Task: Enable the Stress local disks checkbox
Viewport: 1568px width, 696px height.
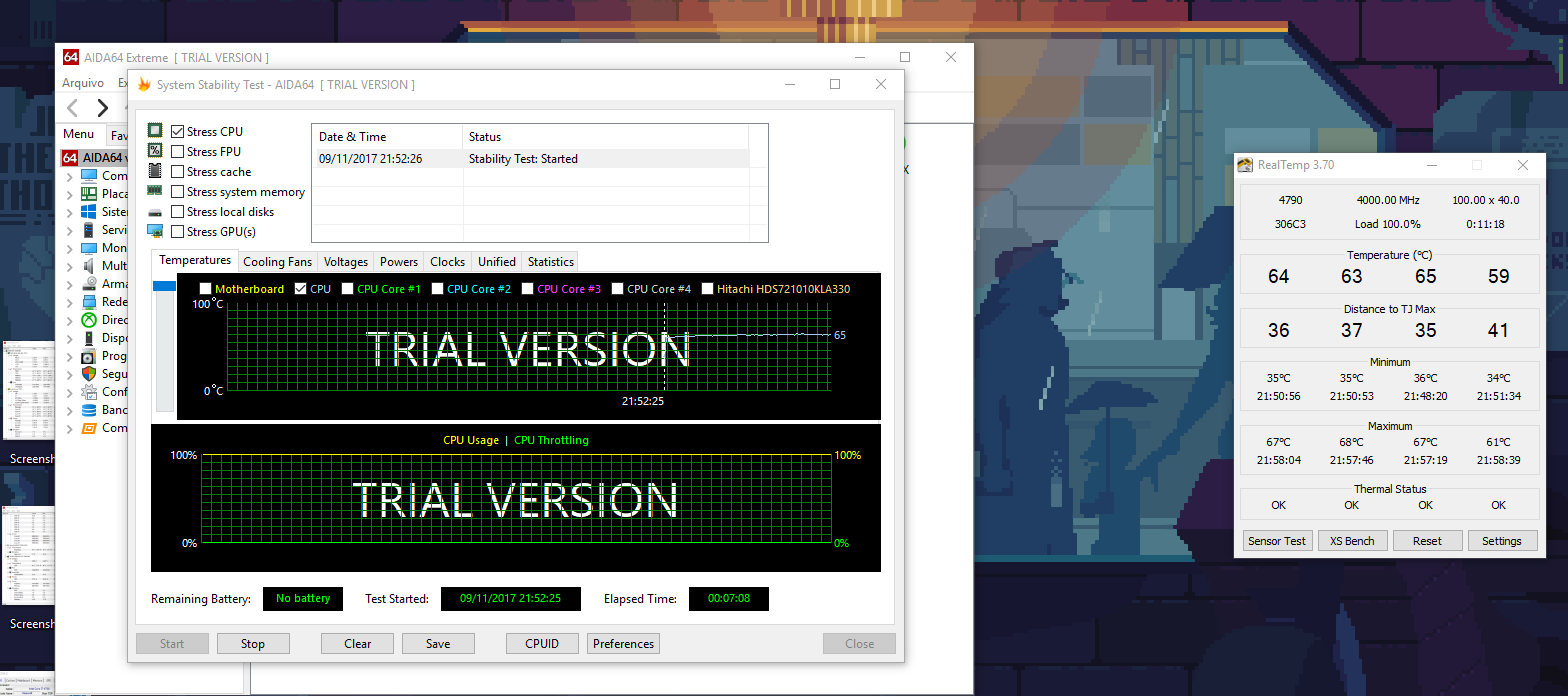Action: pyautogui.click(x=177, y=211)
